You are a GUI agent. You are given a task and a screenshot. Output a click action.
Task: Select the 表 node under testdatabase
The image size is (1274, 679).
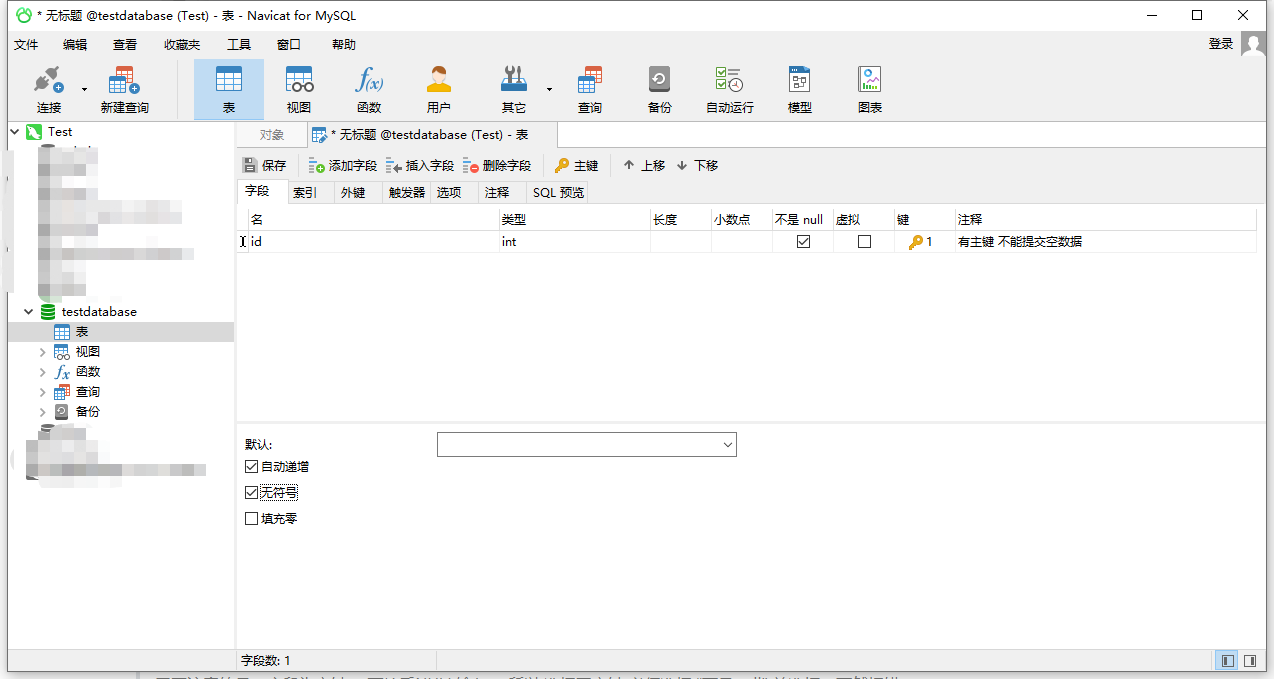point(82,332)
